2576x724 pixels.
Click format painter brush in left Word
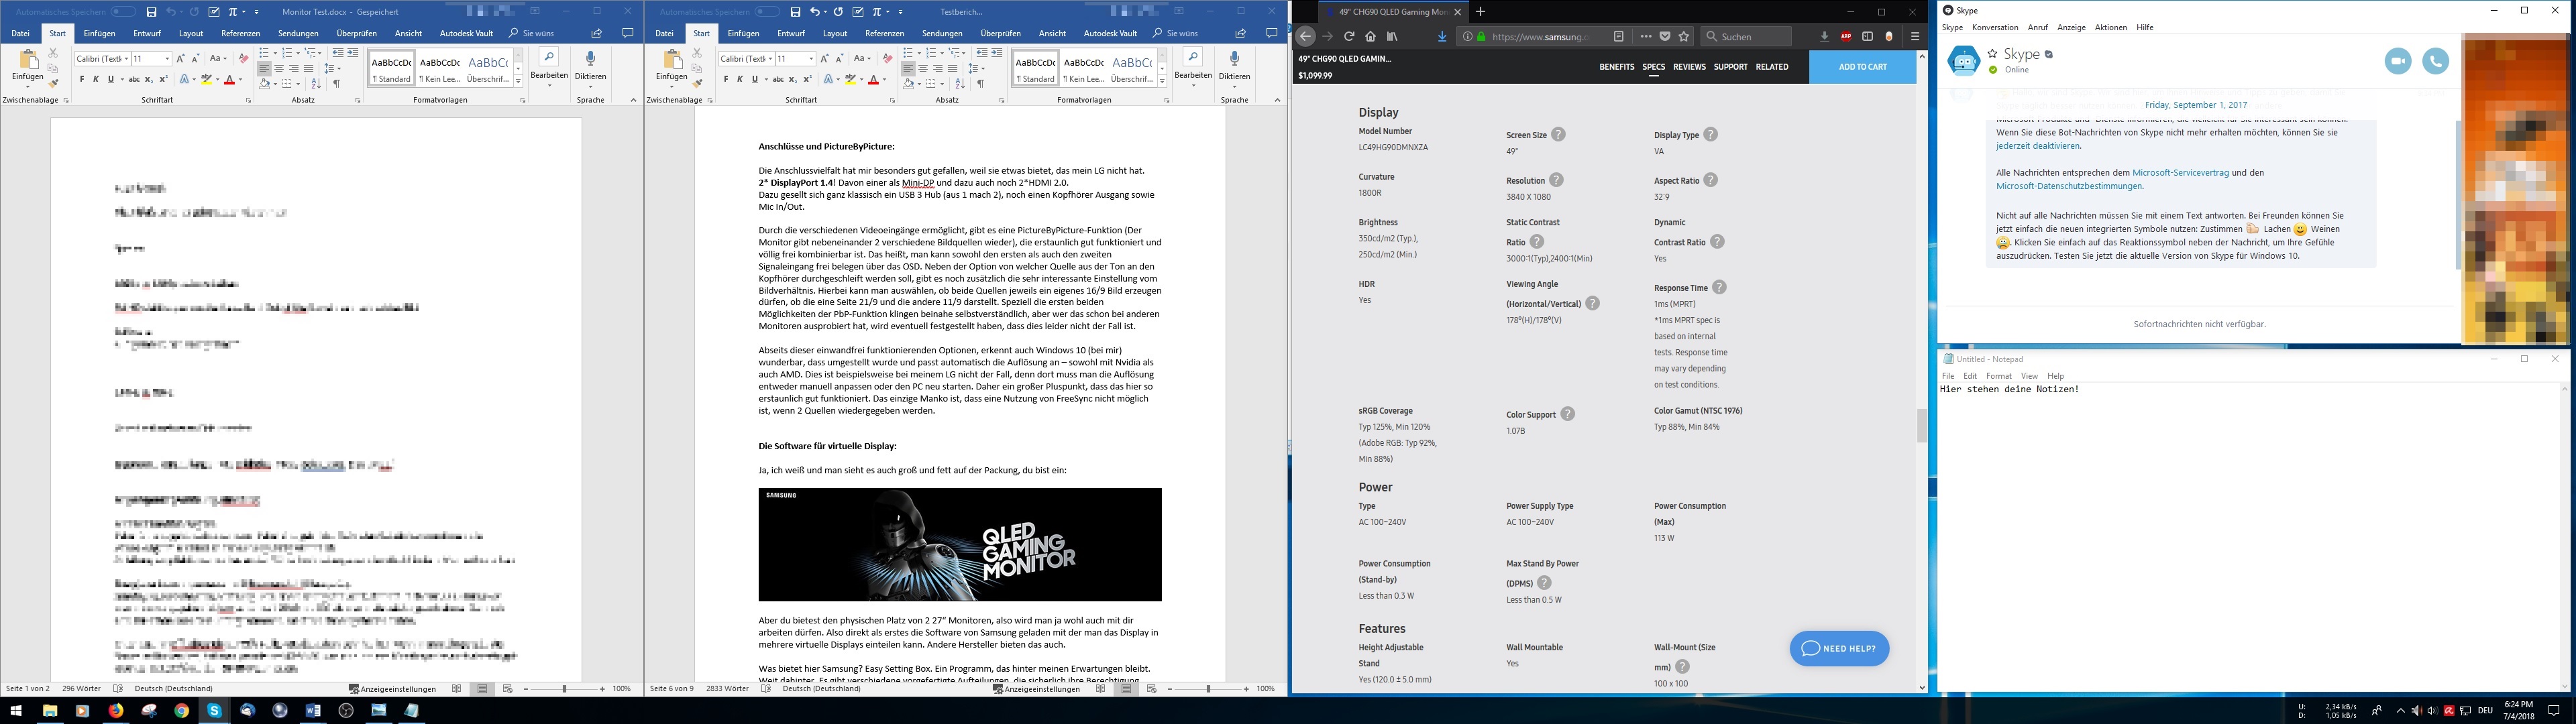[53, 84]
